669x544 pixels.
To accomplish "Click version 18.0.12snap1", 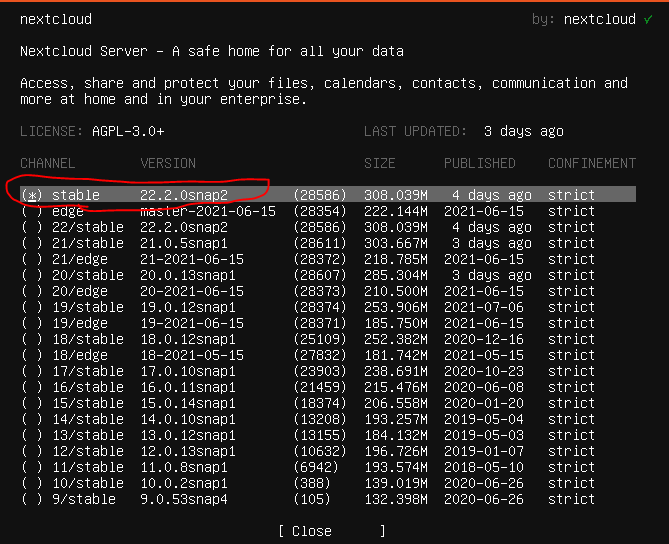I will (188, 339).
